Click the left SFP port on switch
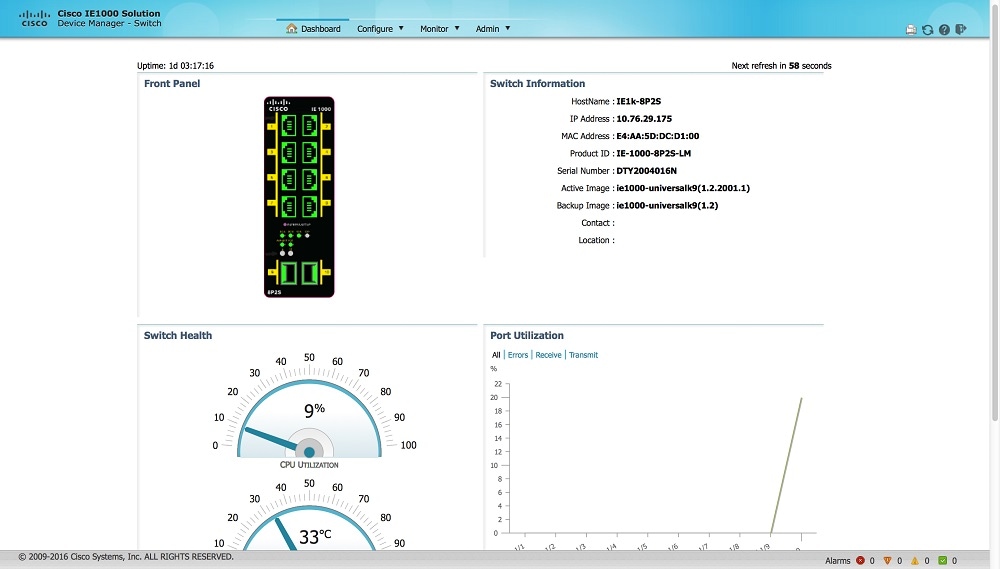1000x569 pixels. (x=288, y=272)
